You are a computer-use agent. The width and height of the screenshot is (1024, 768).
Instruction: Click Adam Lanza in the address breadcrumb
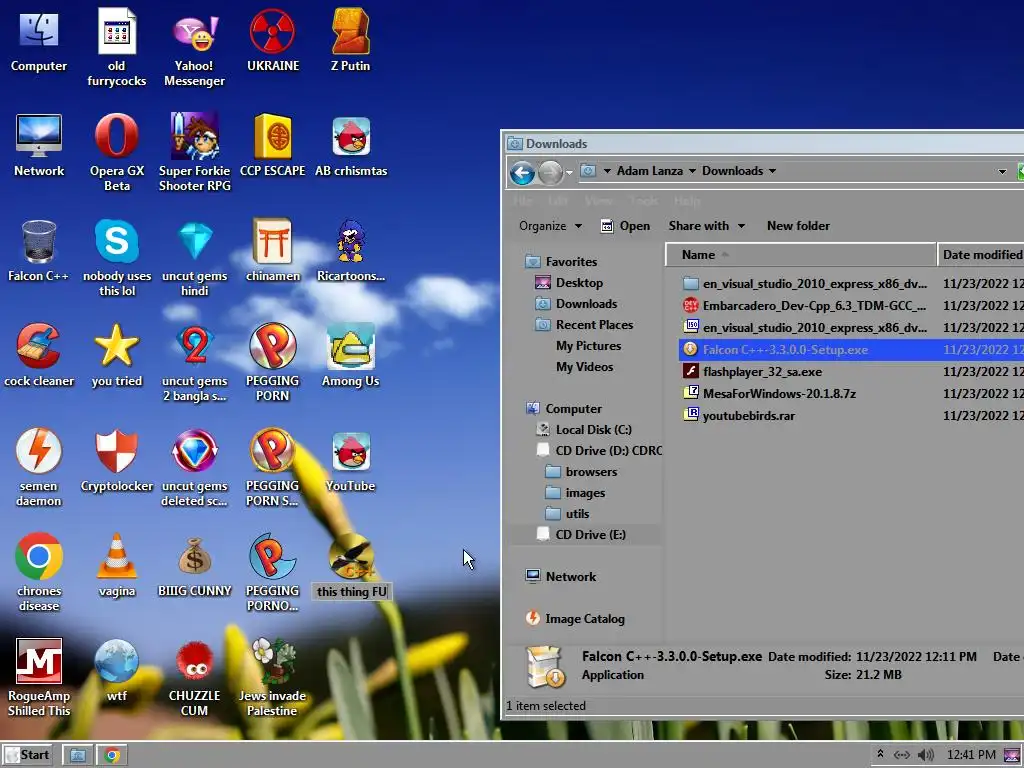(650, 171)
